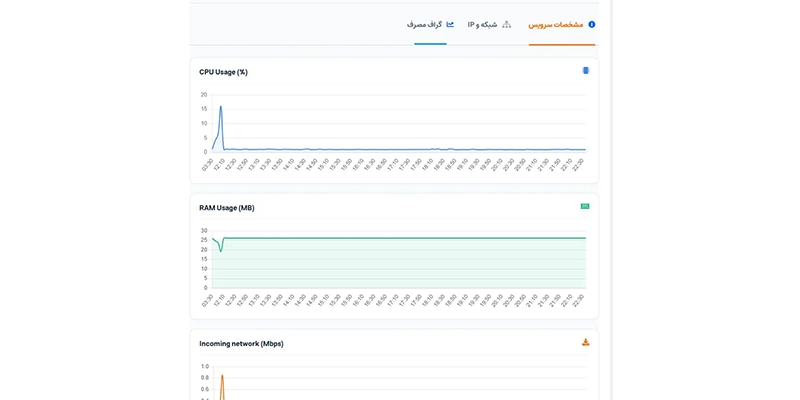Image resolution: width=800 pixels, height=400 pixels.
Task: Click the green filled area of RAM chart
Action: point(399,263)
